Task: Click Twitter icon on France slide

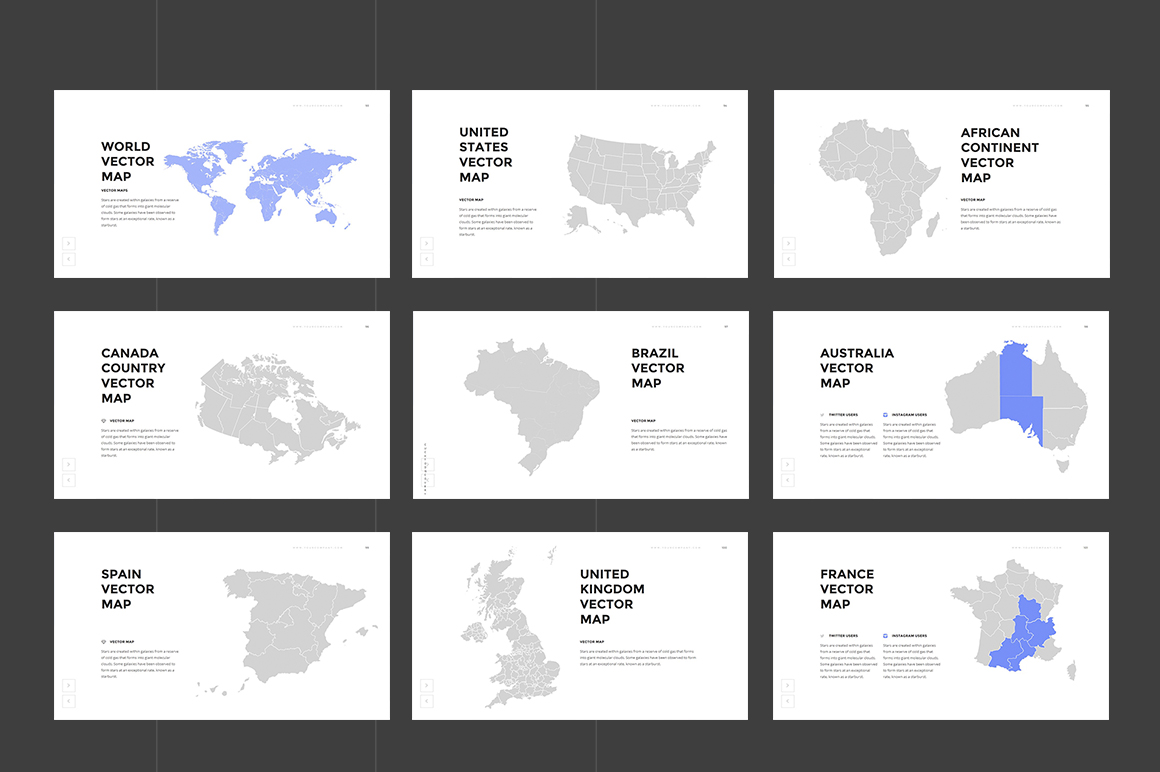Action: tap(822, 635)
